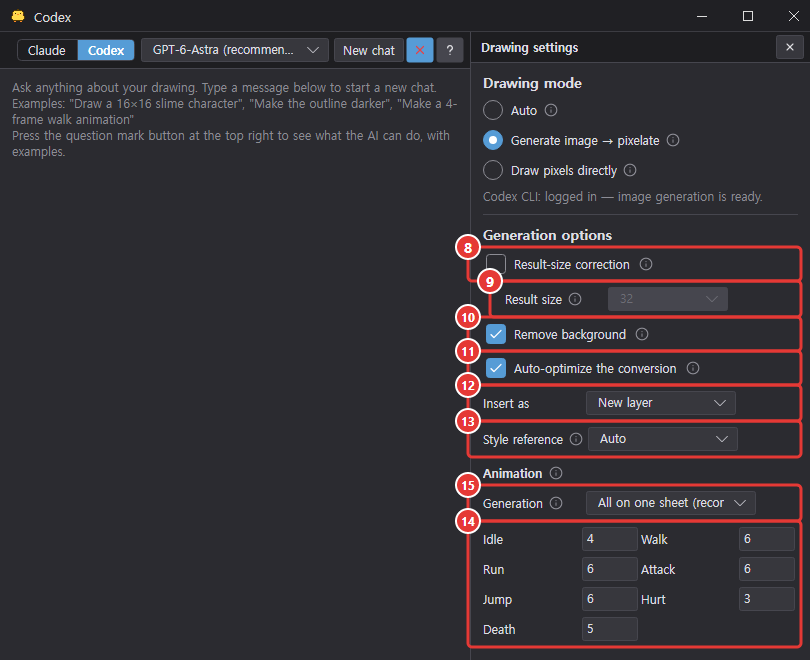Screen dimensions: 810x660
Task: Expand the Insert as New layer dropdown
Action: click(x=661, y=403)
